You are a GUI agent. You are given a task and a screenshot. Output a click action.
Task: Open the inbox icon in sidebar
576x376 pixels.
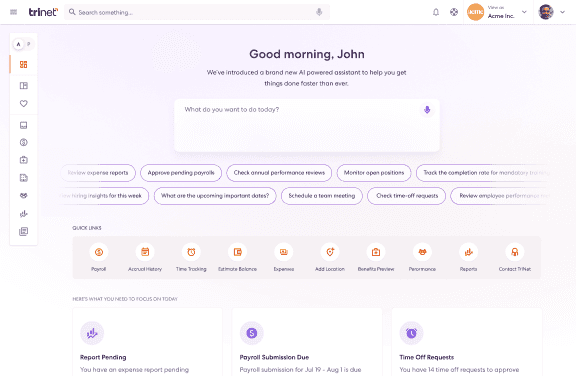(x=24, y=125)
